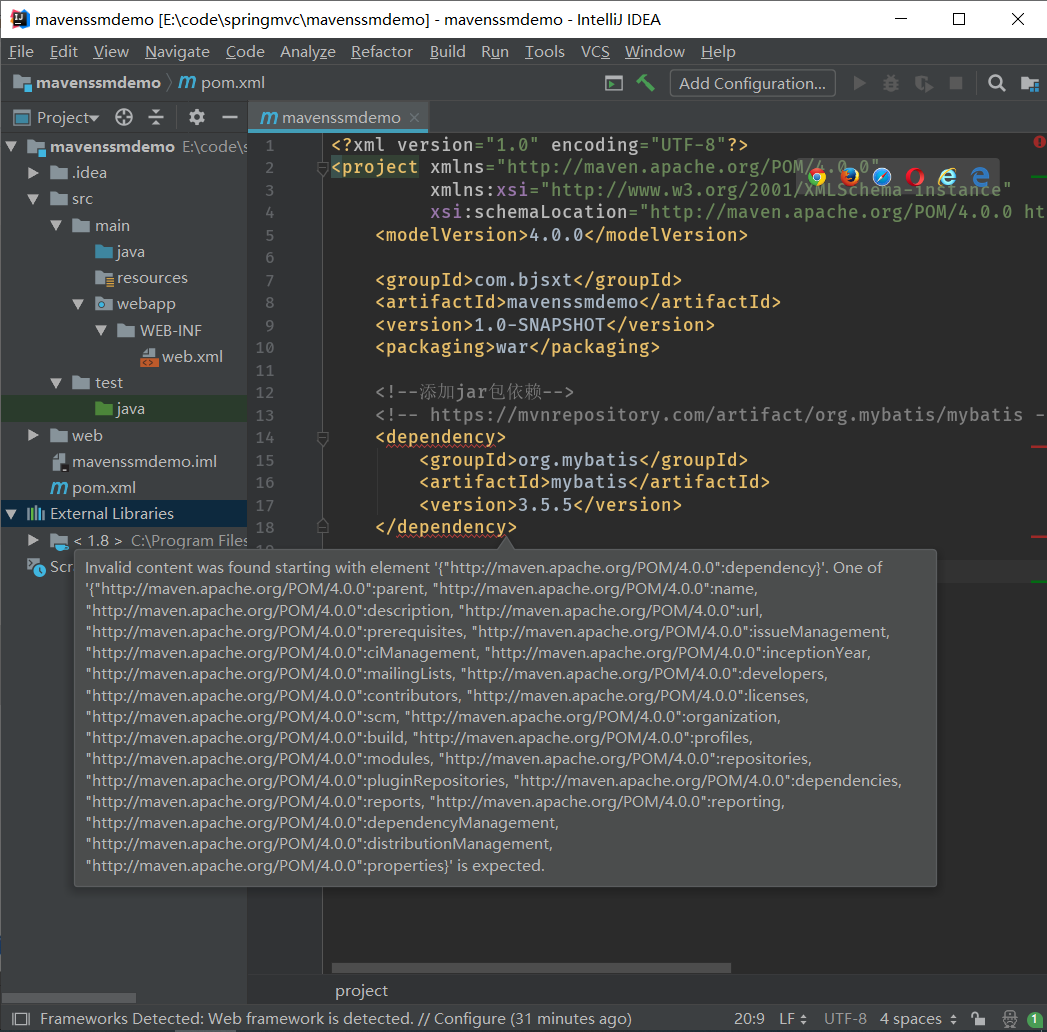Open Project panel settings gear
1047x1032 pixels.
pos(196,117)
